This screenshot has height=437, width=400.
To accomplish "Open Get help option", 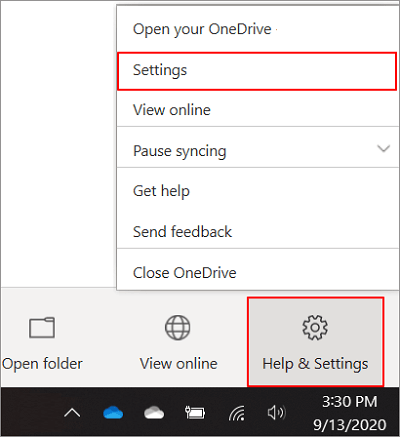I will click(x=258, y=191).
